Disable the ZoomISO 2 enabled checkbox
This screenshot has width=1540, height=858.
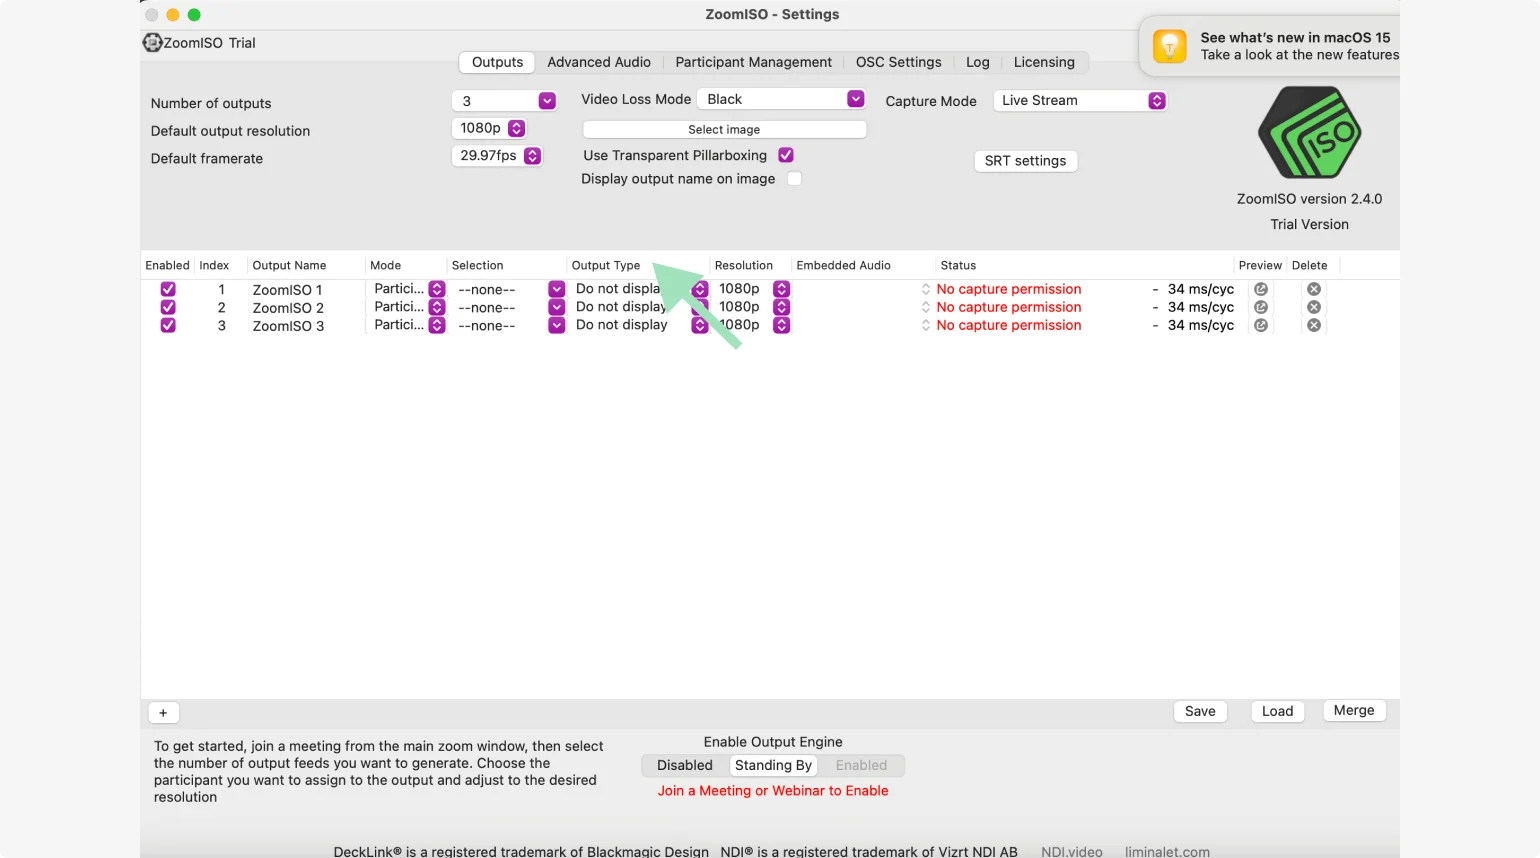click(168, 307)
